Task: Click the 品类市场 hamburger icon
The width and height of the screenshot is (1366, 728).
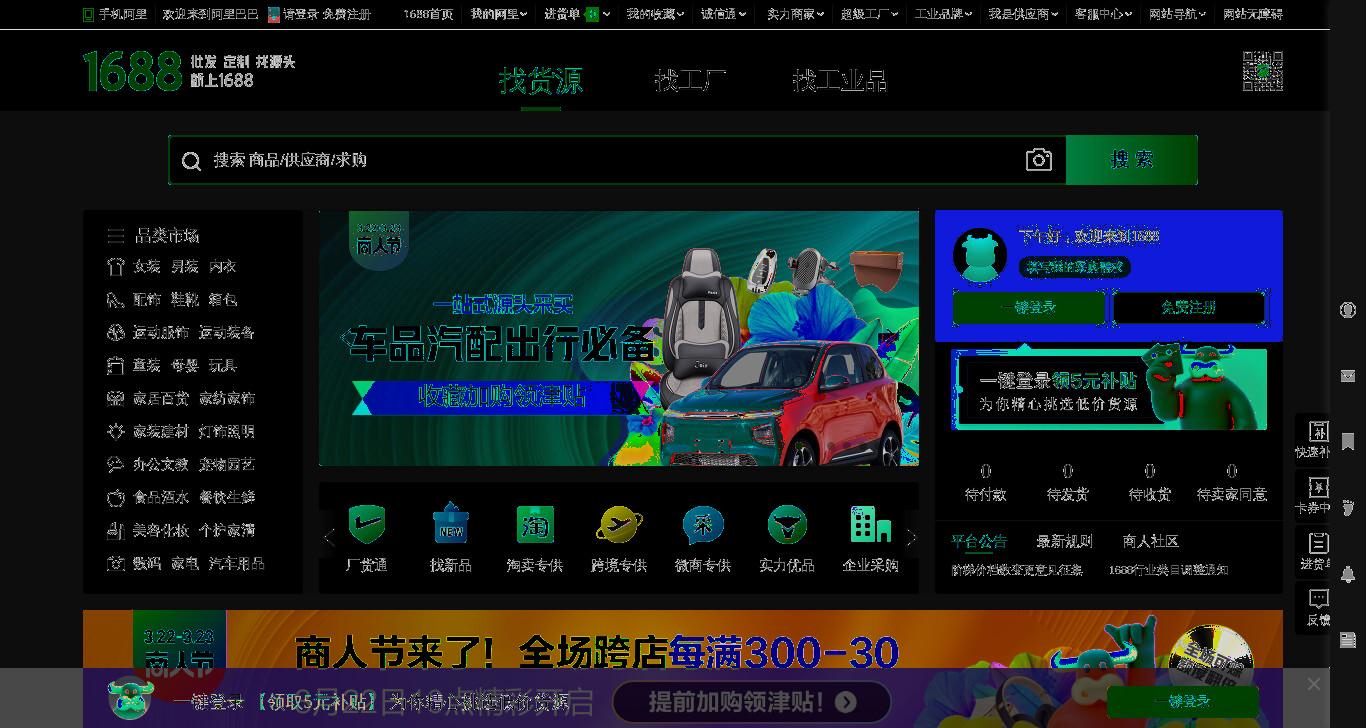Action: coord(115,236)
